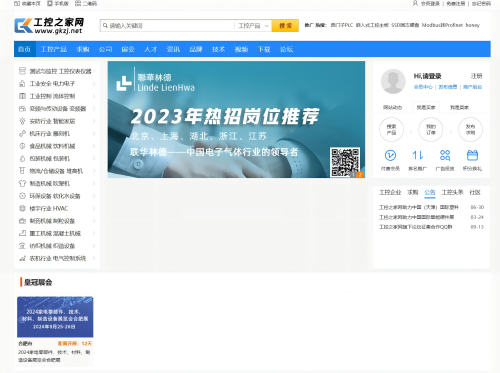Open the 论坛 nav item
The width and height of the screenshot is (500, 373).
286,49
